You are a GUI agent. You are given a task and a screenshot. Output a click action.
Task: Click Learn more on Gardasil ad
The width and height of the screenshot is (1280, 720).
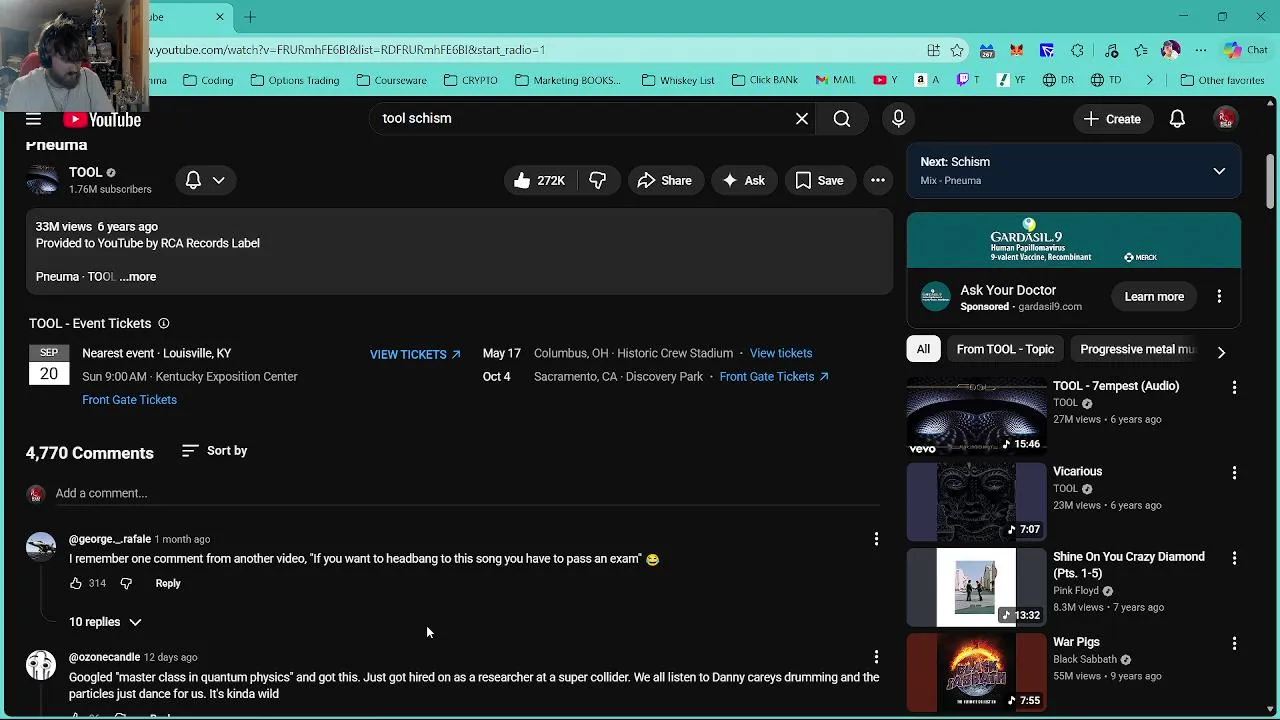pos(1154,296)
